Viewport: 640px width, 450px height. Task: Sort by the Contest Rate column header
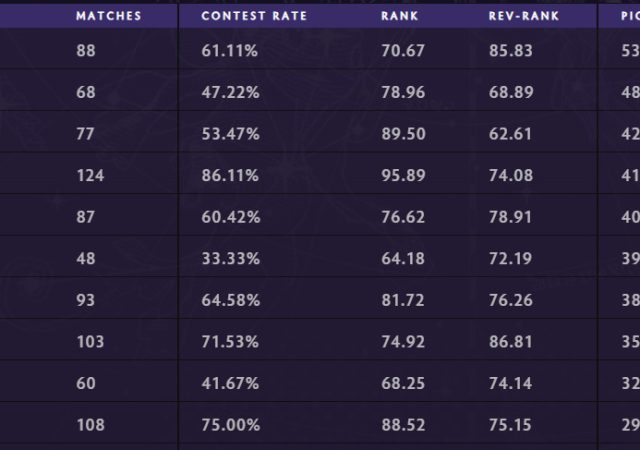[254, 16]
